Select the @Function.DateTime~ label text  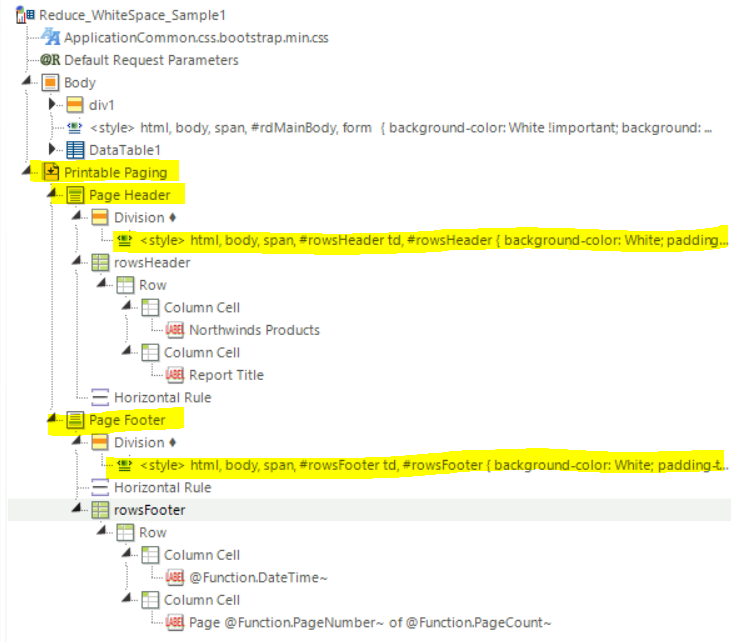[x=258, y=578]
